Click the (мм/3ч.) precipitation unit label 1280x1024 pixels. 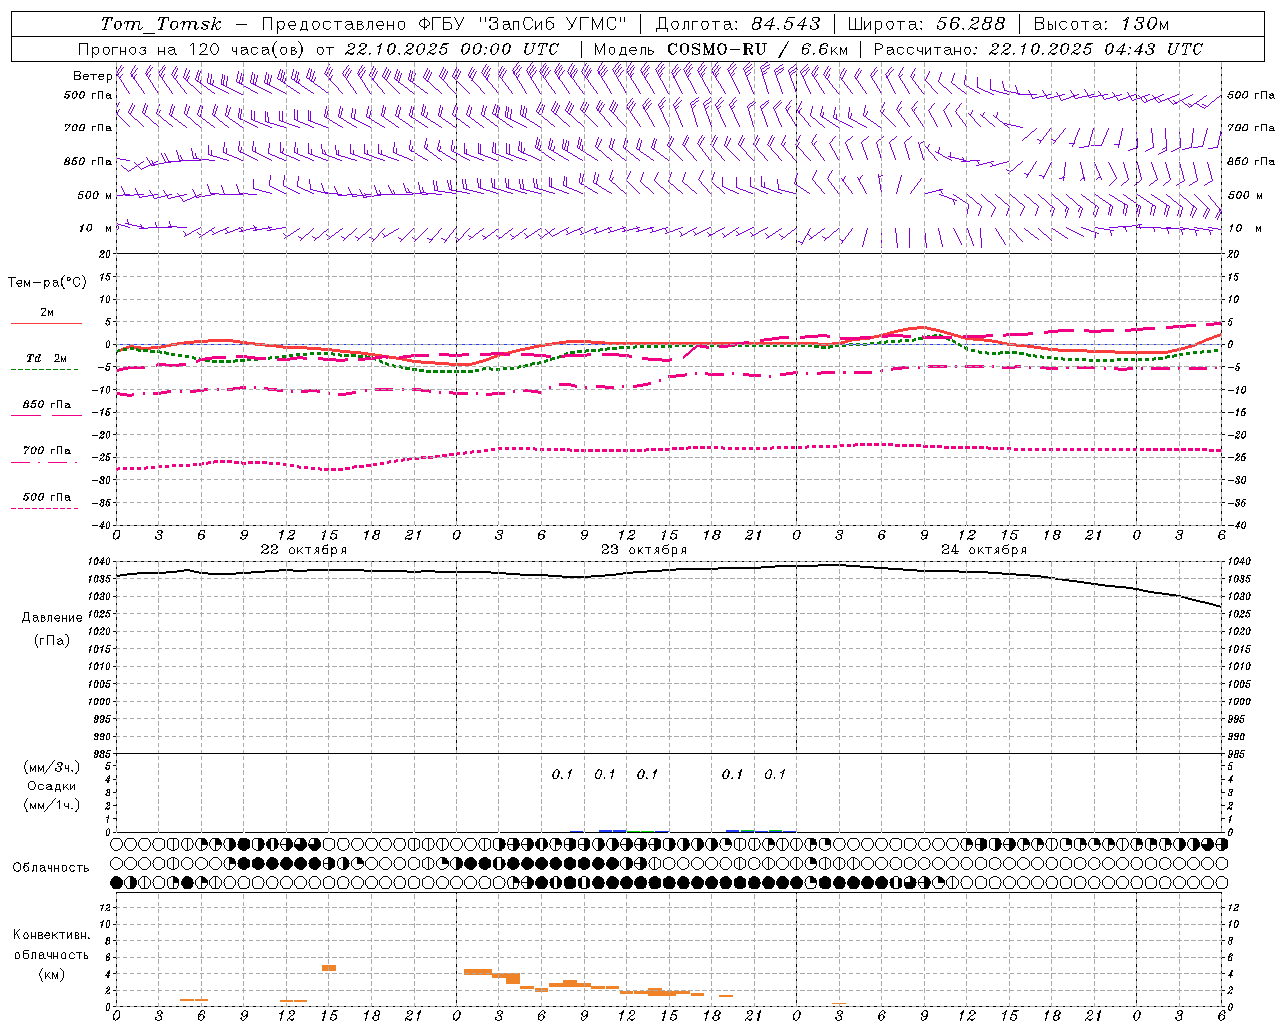point(52,767)
